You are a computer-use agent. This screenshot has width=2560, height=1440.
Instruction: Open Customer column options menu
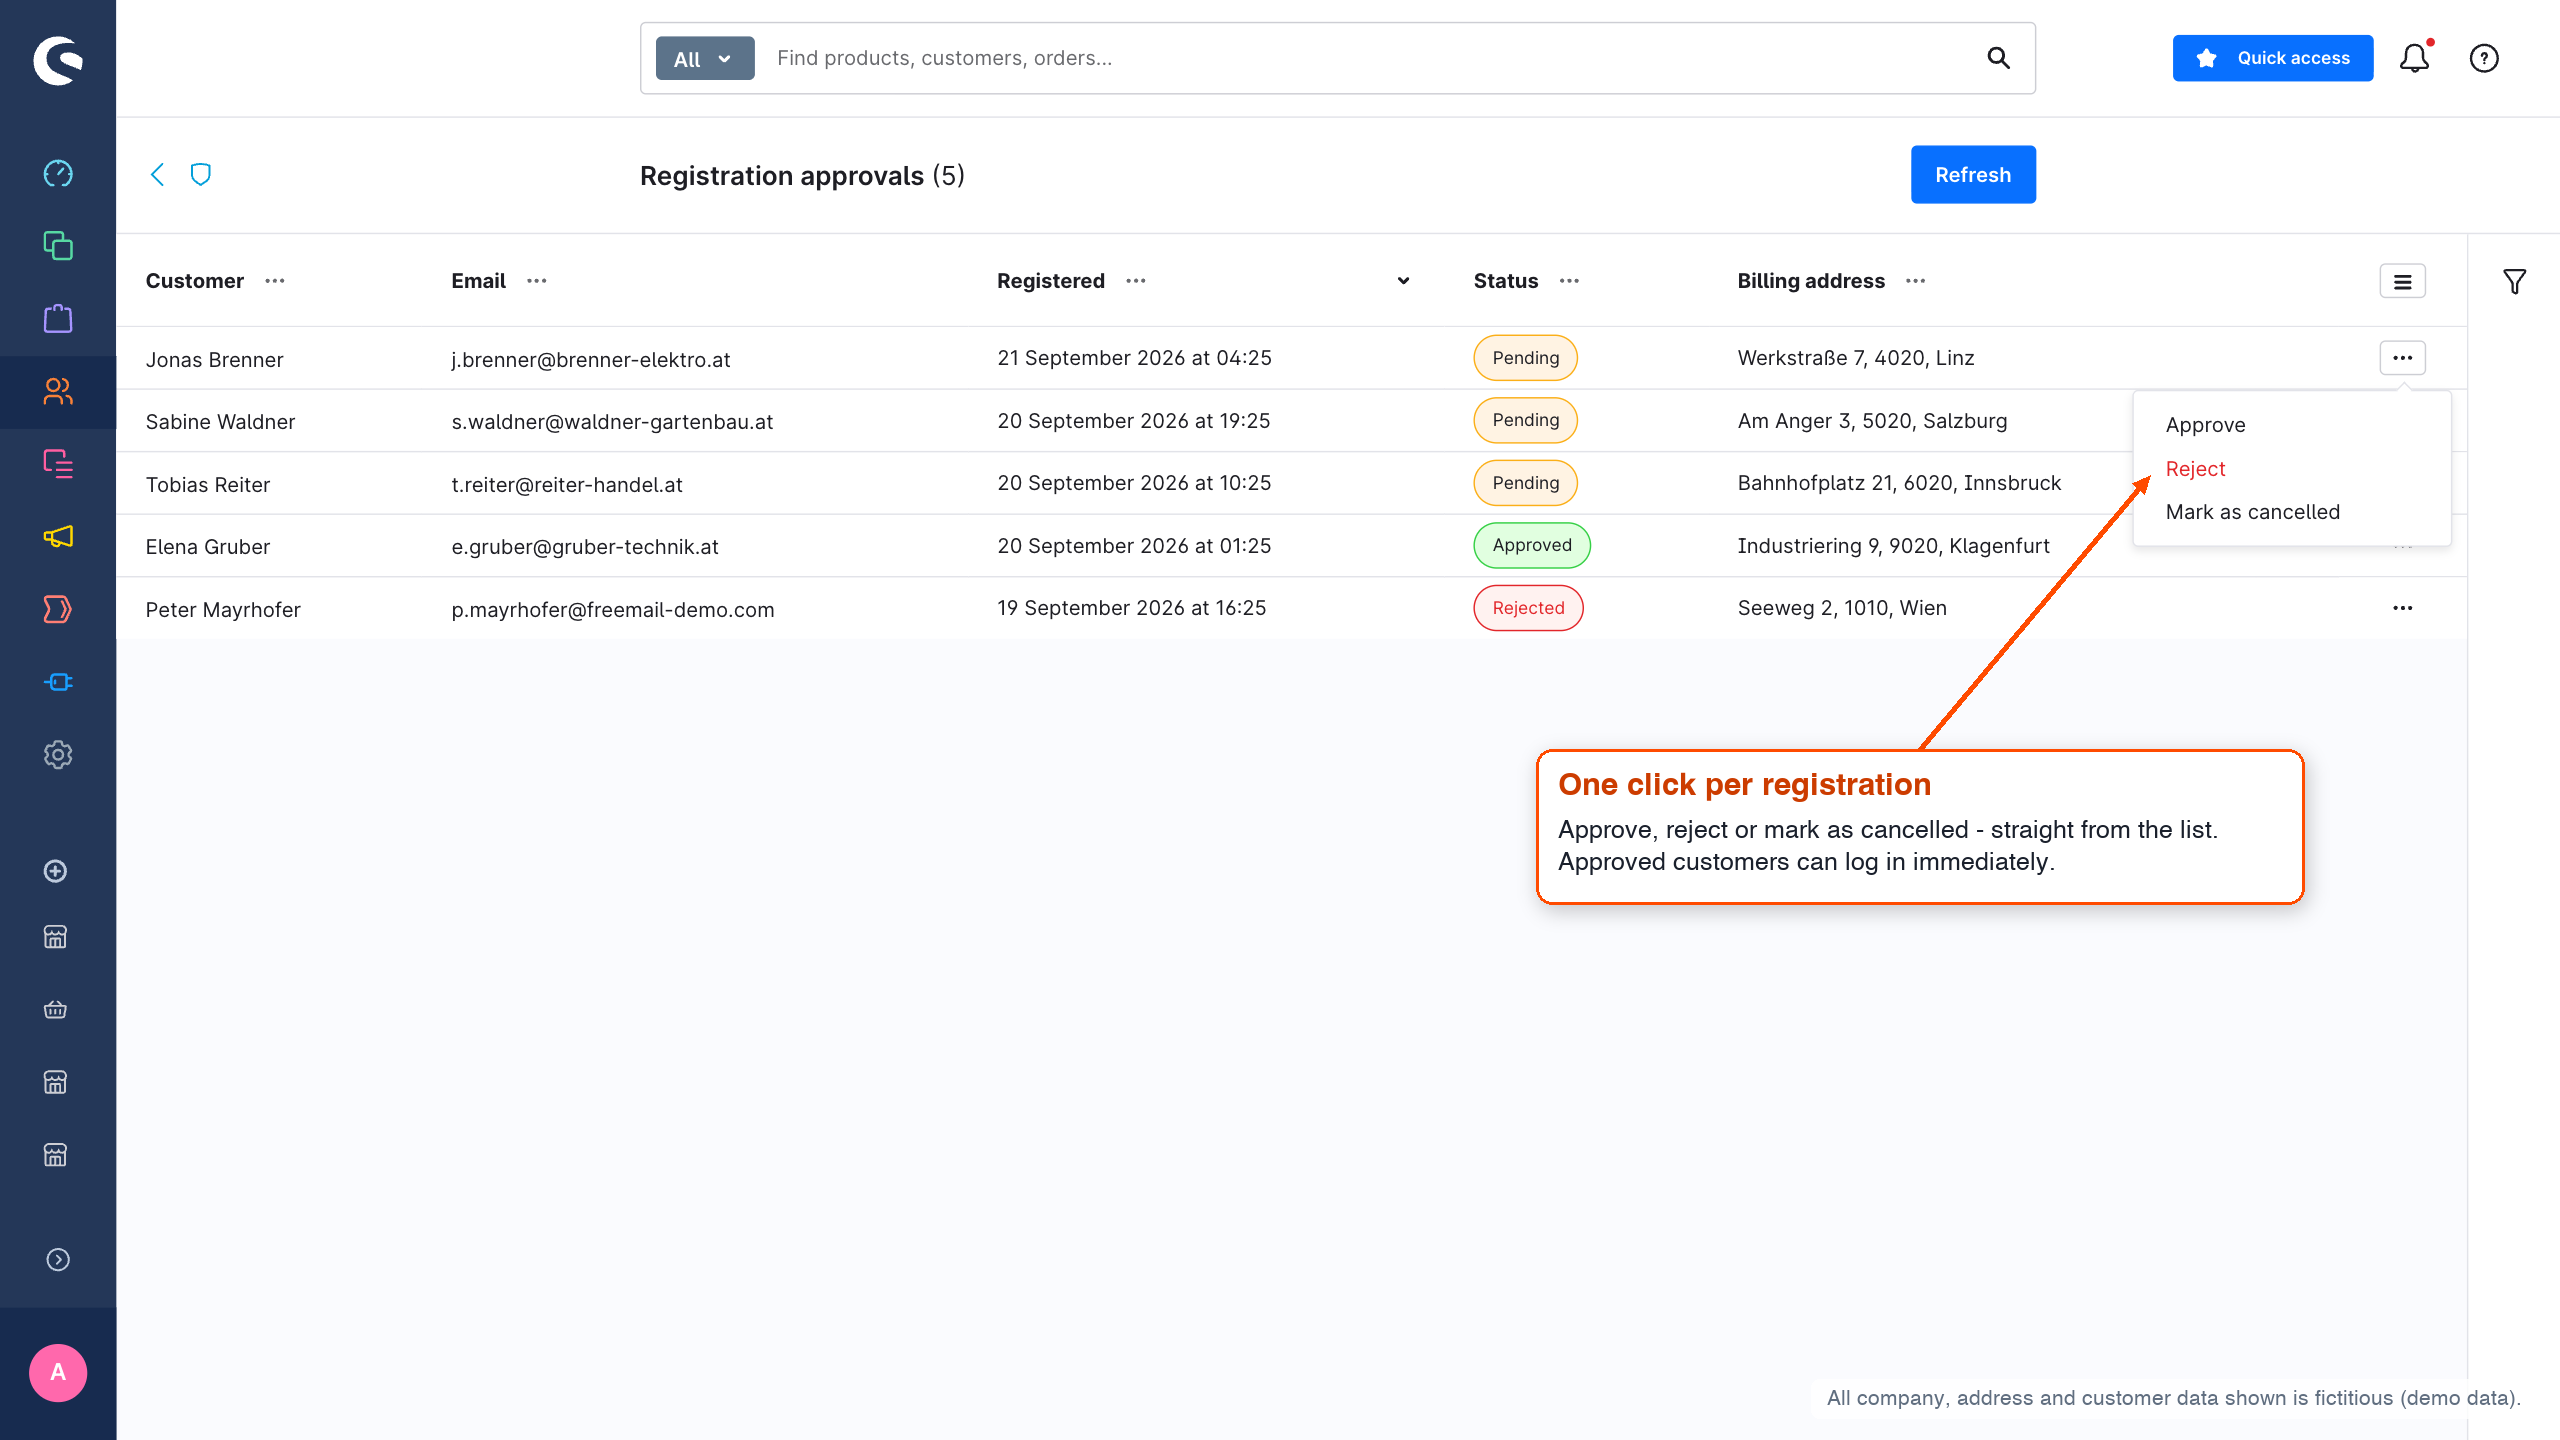[275, 281]
